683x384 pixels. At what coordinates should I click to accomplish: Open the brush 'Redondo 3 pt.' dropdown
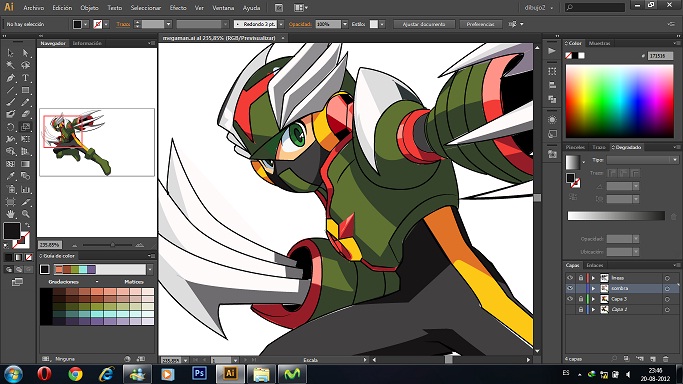281,24
